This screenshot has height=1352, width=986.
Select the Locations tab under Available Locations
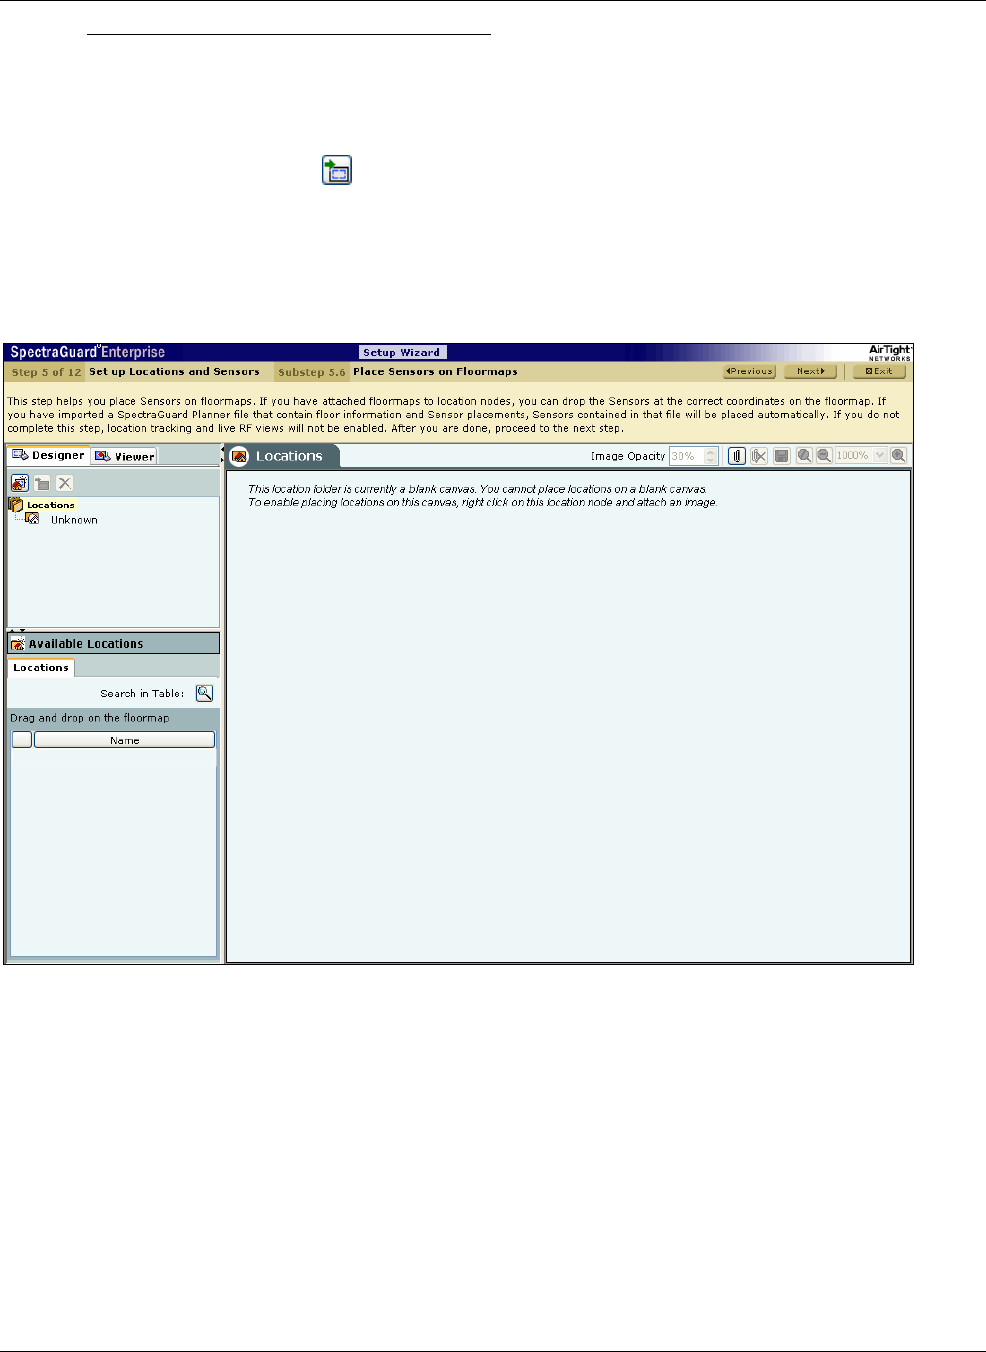(x=41, y=668)
